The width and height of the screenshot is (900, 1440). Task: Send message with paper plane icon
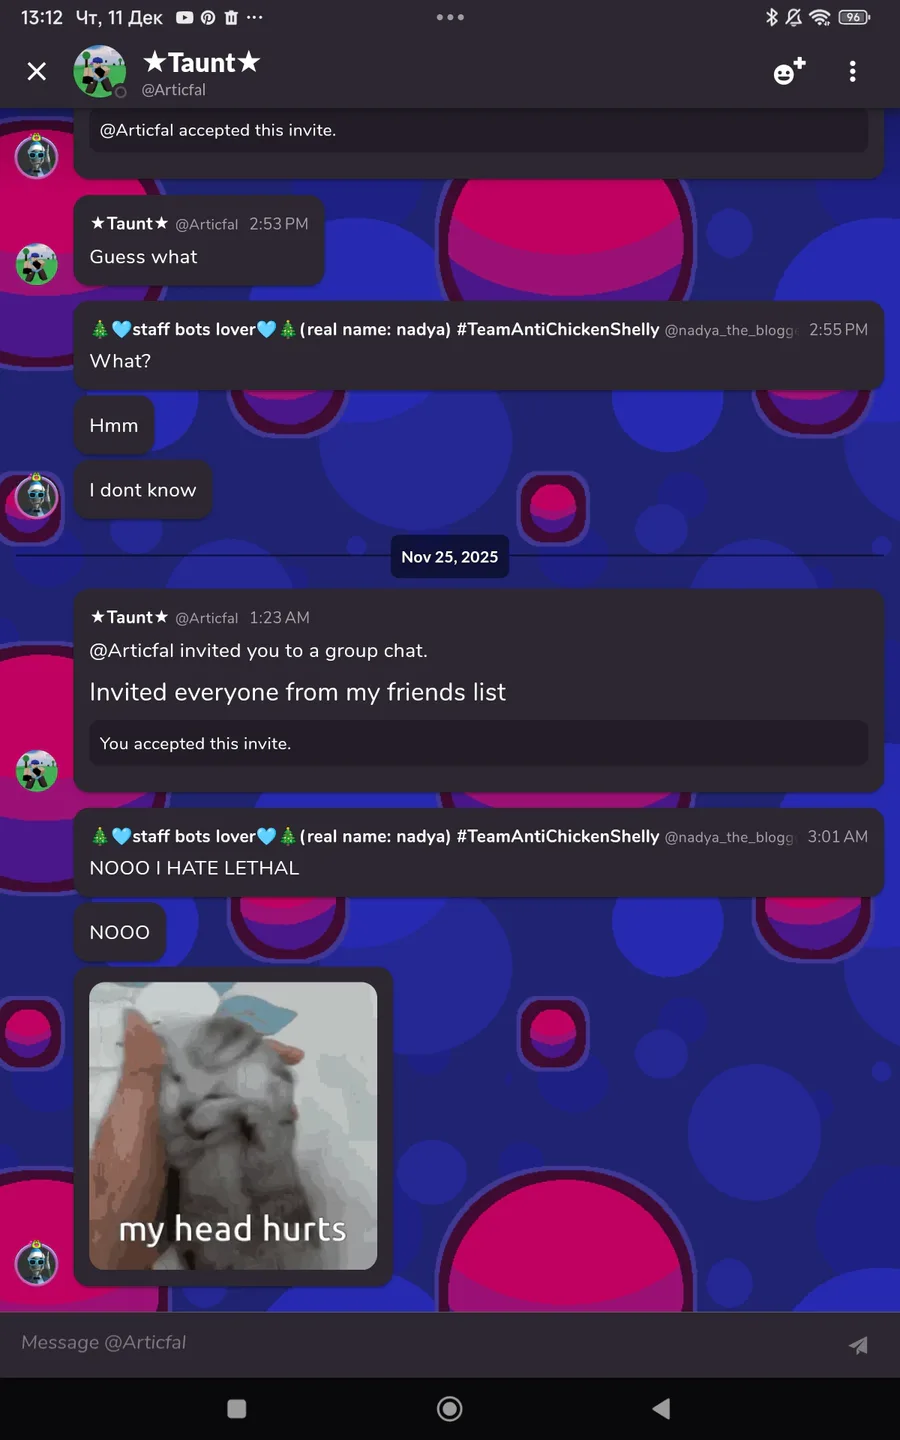[858, 1345]
